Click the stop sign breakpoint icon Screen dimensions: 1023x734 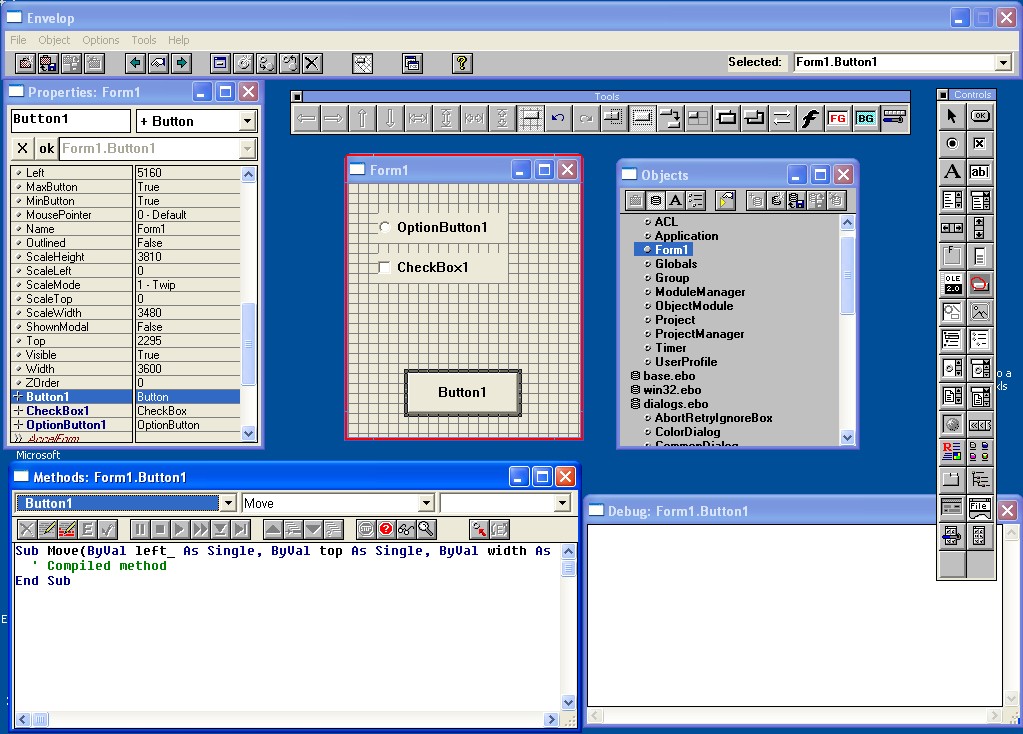pyautogui.click(x=366, y=529)
